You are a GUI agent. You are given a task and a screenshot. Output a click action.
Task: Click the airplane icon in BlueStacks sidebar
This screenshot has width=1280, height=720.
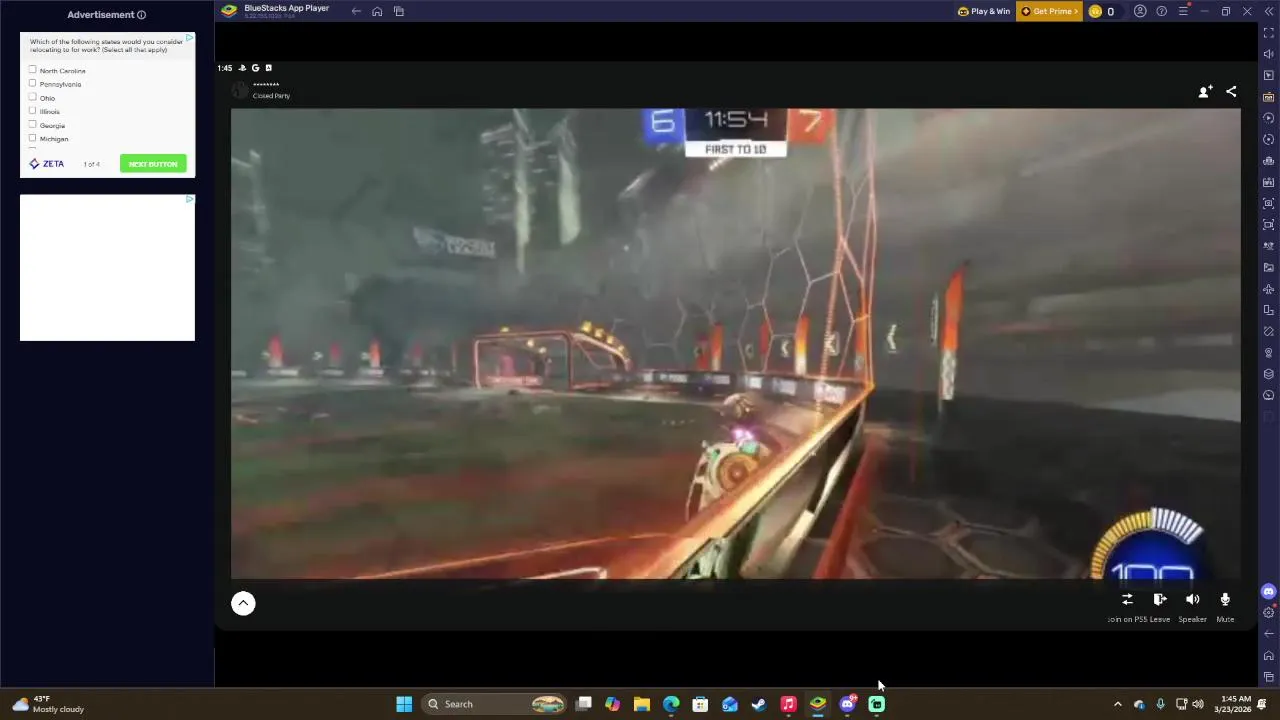1269,289
